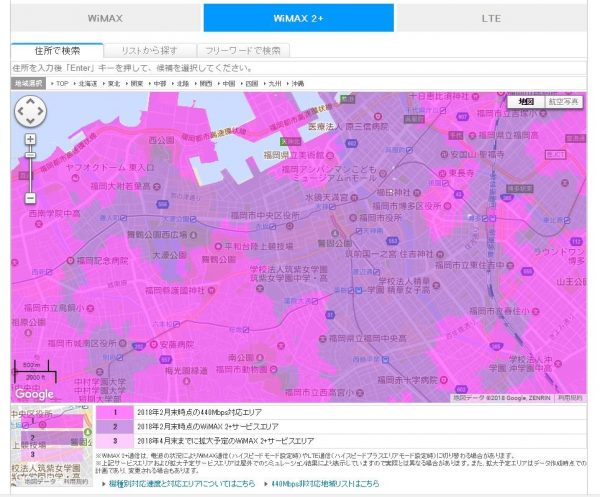Viewport: 600px width, 497px height.
Task: Open 440Mbps非対応地域リスト link
Action: pos(325,484)
